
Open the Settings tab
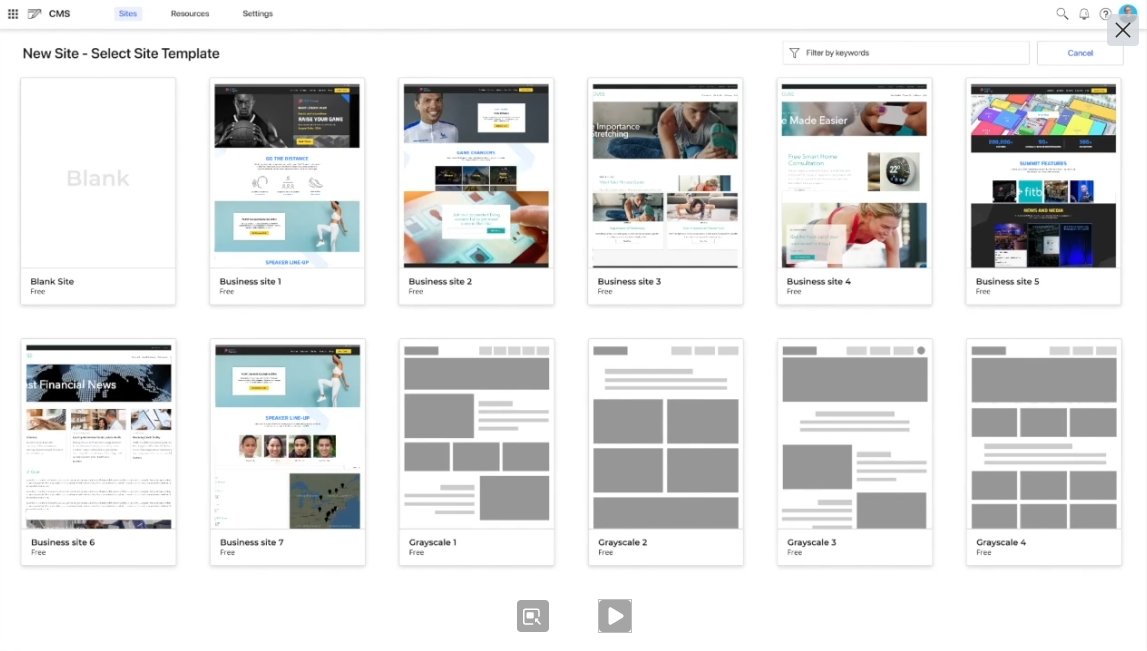point(257,14)
